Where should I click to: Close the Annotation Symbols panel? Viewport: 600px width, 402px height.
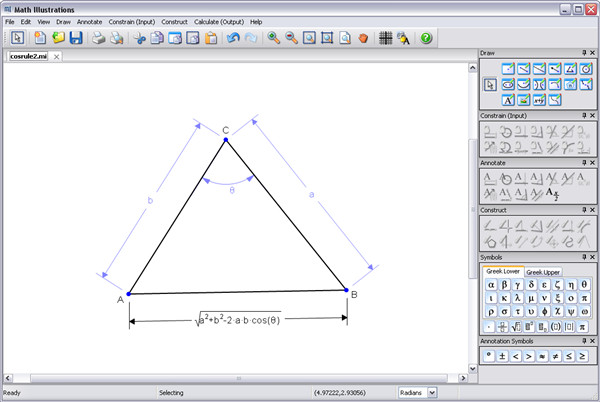(x=592, y=342)
